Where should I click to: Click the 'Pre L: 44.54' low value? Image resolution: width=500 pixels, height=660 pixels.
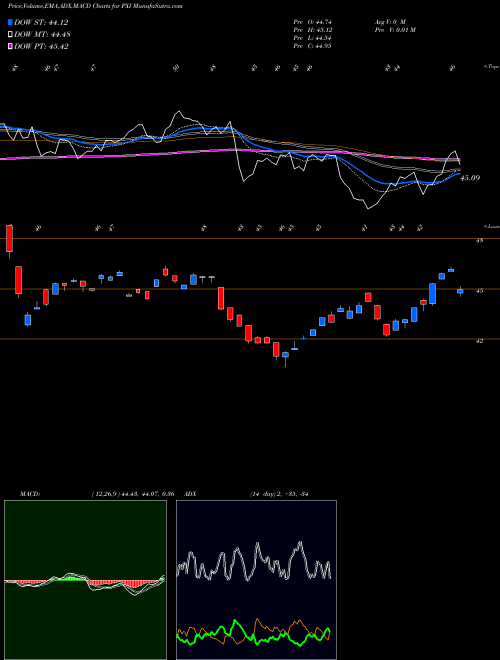click(312, 38)
